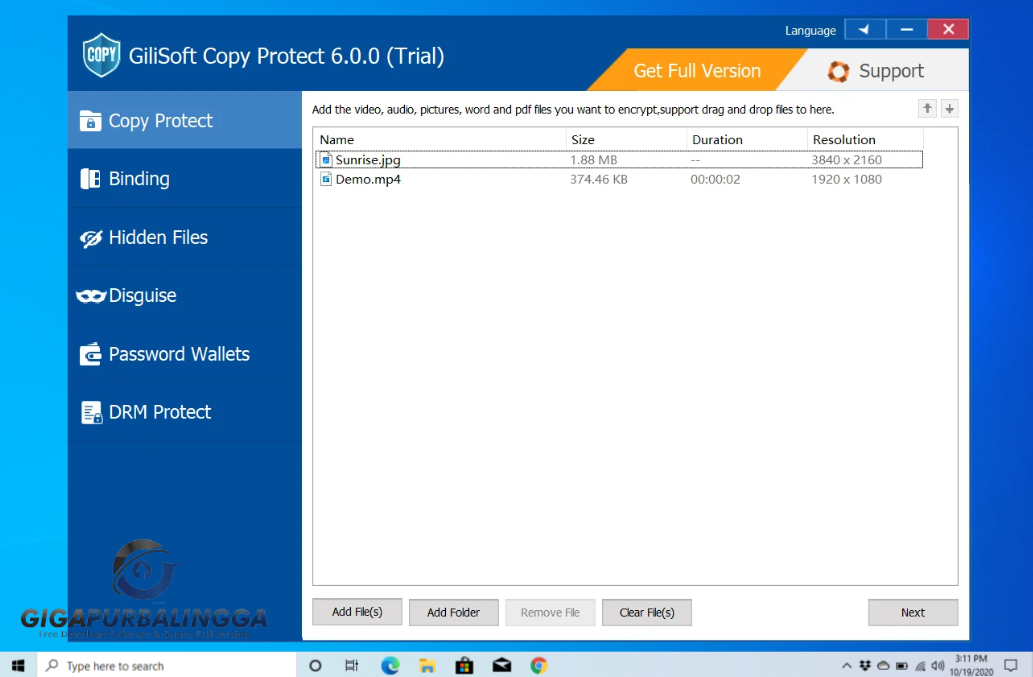Go to the Disguise section
This screenshot has width=1033, height=677.
184,295
